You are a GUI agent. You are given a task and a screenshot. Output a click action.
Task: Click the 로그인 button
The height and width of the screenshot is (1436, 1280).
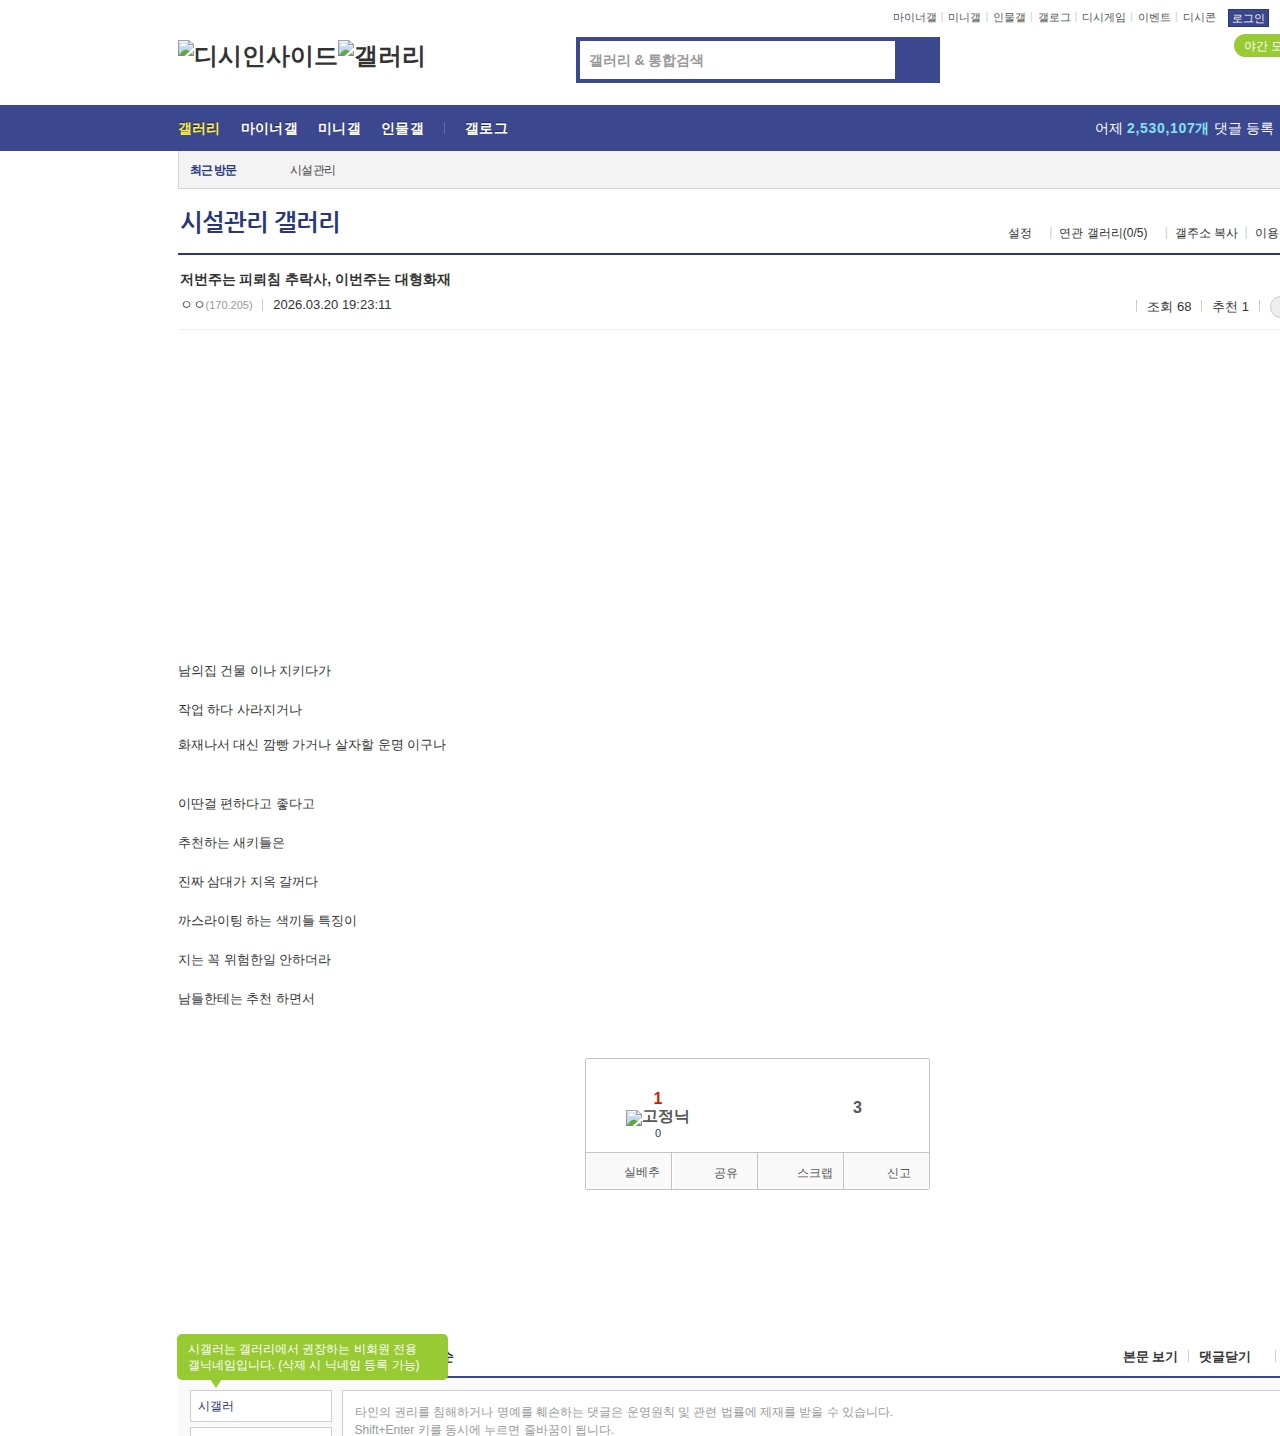click(x=1248, y=18)
